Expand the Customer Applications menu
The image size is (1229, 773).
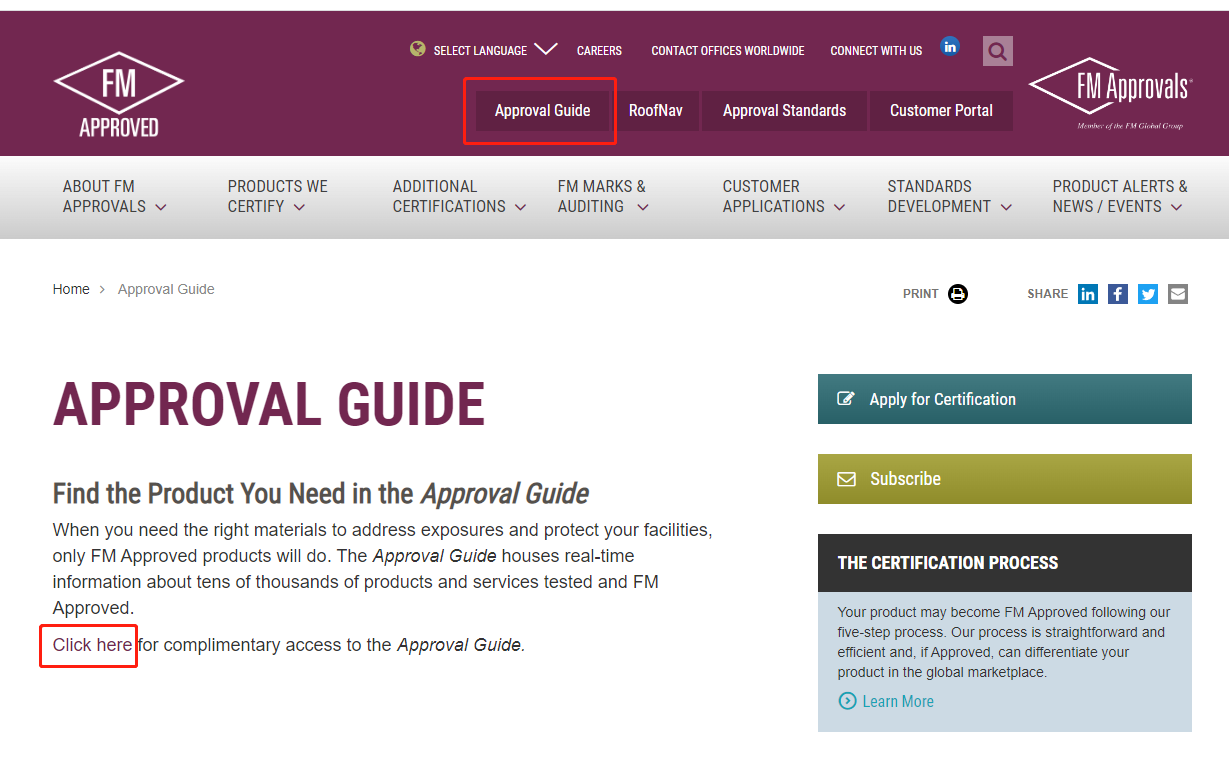point(784,196)
